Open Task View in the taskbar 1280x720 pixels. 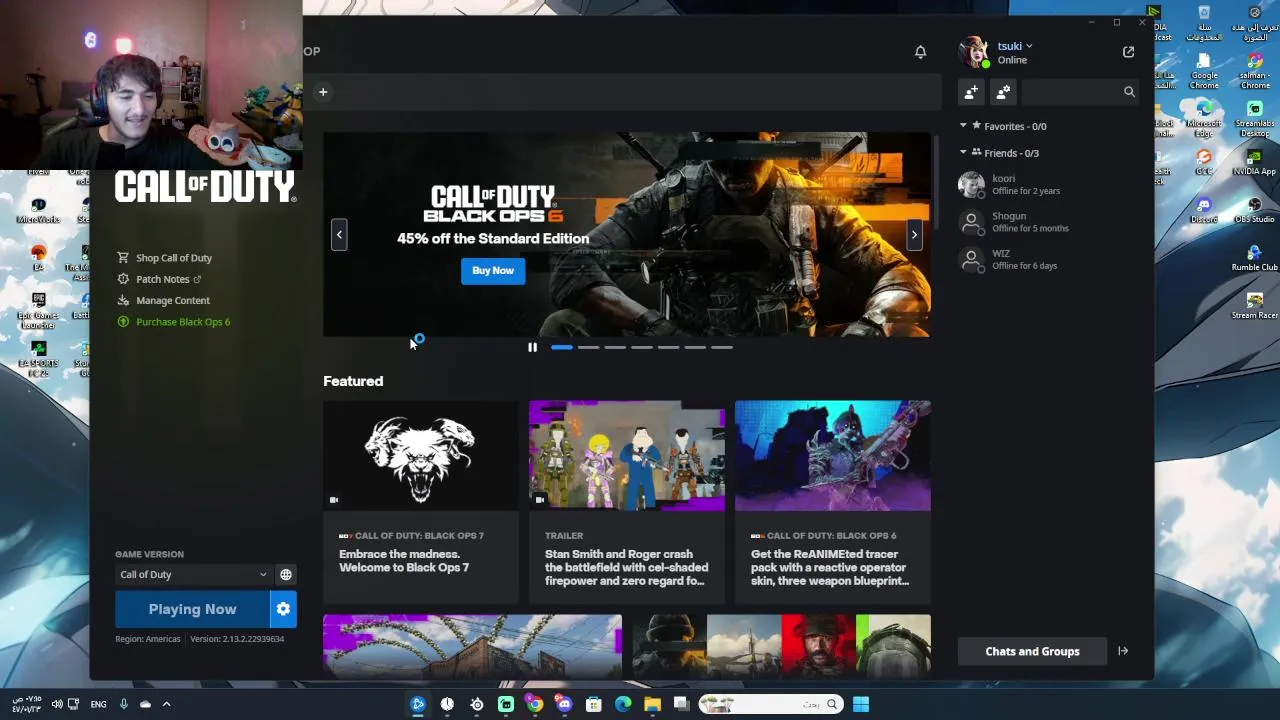tap(681, 704)
